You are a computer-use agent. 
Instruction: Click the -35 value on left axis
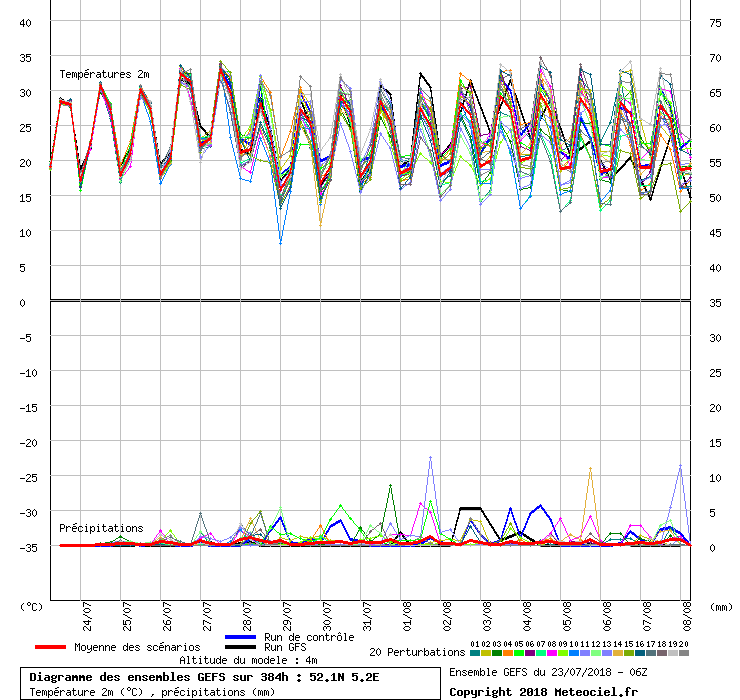[28, 548]
